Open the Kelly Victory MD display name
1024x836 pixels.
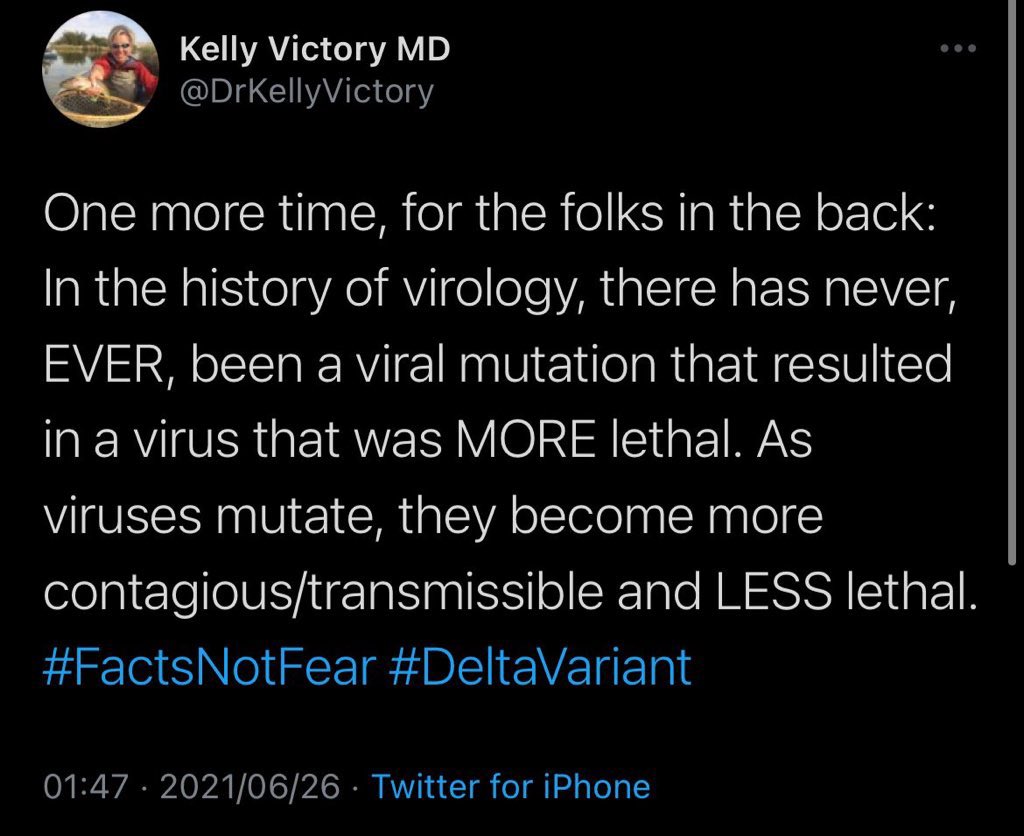(314, 50)
